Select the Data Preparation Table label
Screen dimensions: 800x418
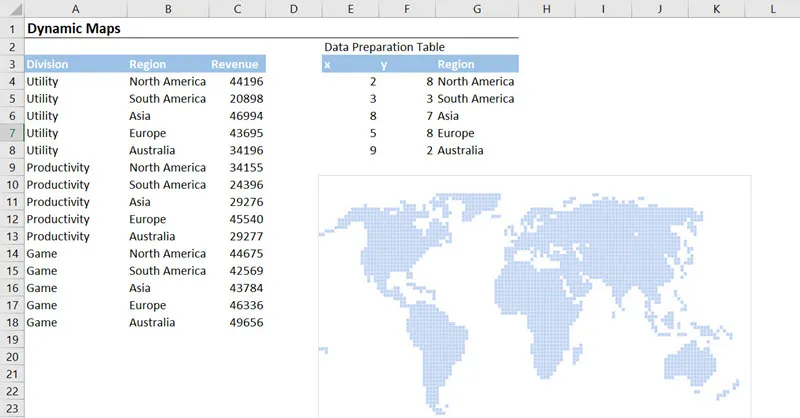(385, 47)
